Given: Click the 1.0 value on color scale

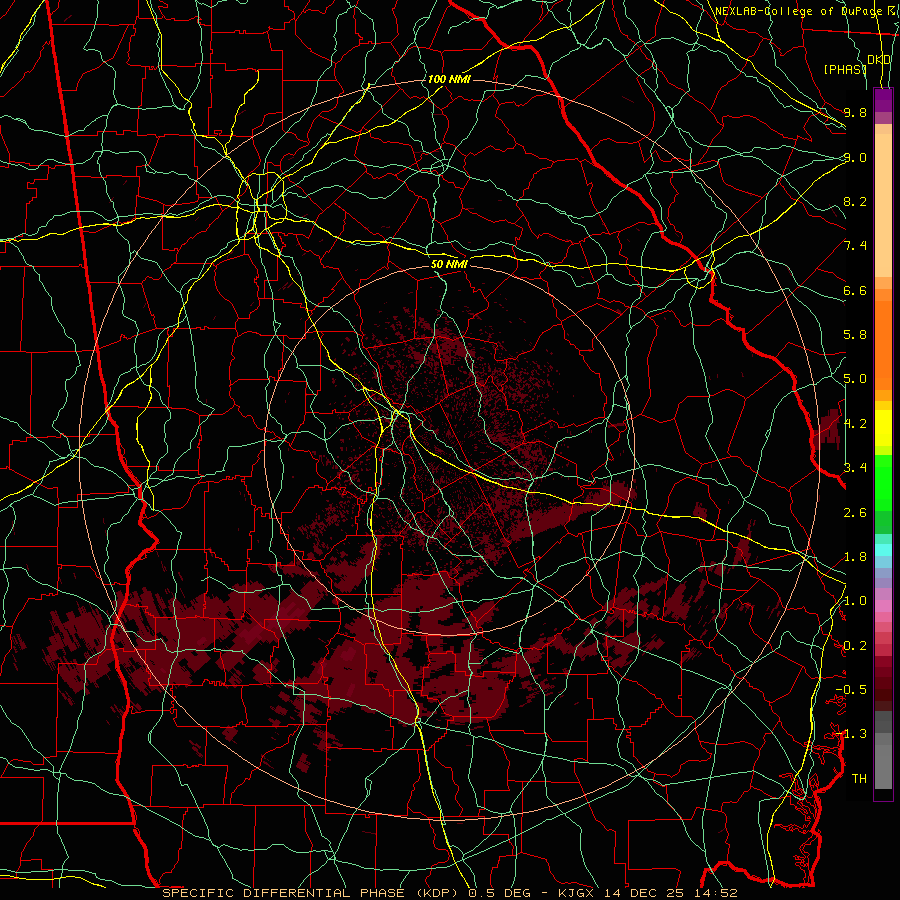Looking at the screenshot, I should (855, 601).
